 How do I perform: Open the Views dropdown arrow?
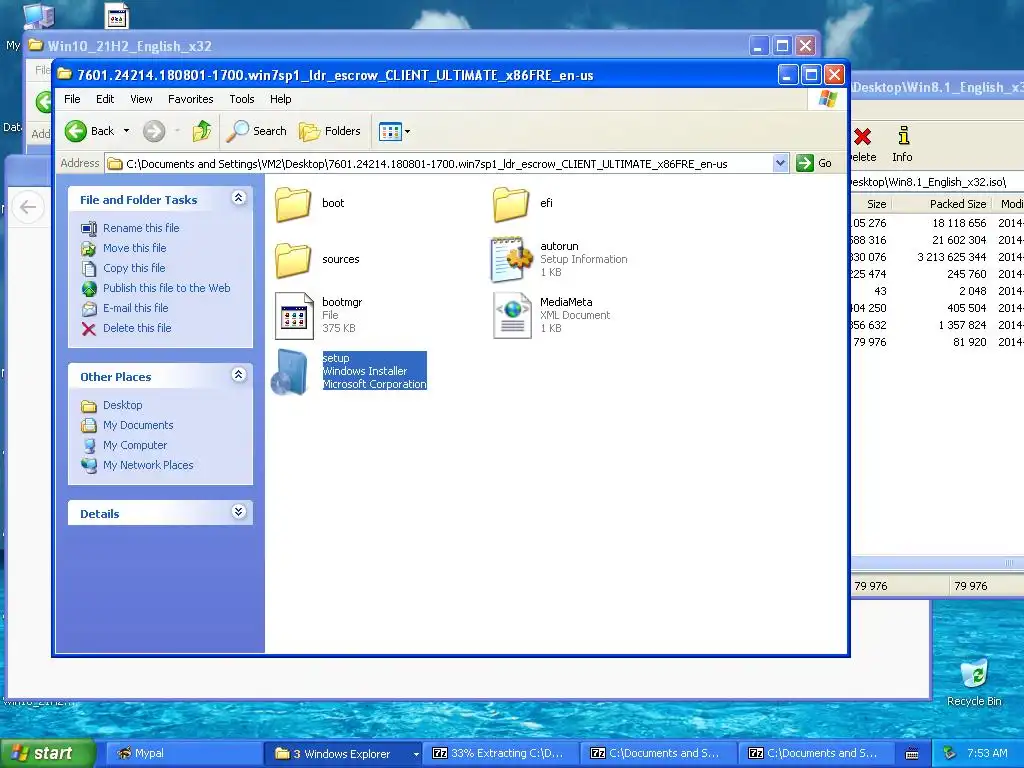pyautogui.click(x=408, y=131)
